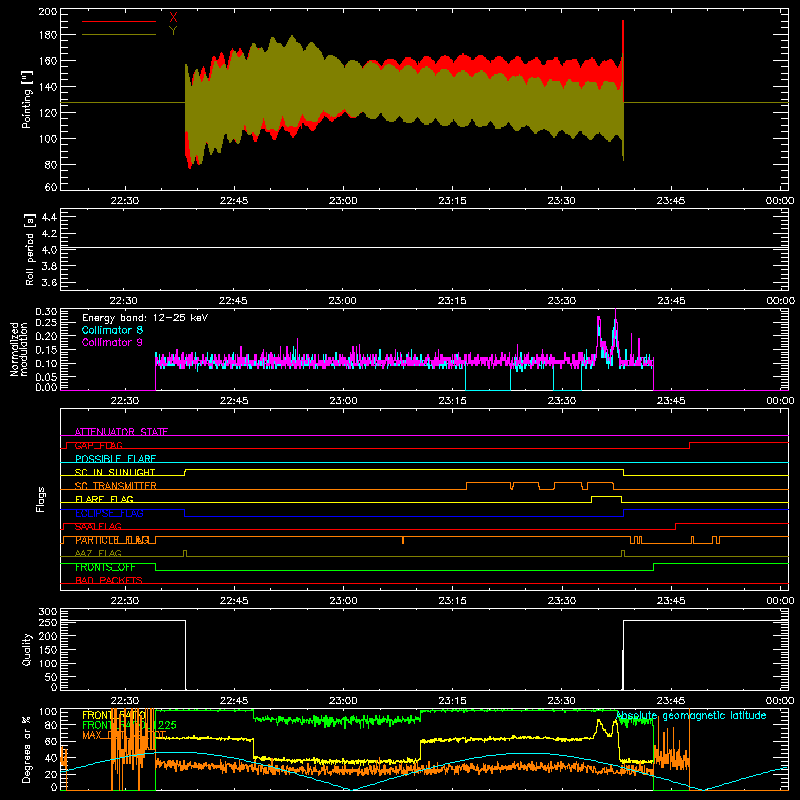Click the Quality axis title
This screenshot has width=800, height=800.
coord(27,649)
